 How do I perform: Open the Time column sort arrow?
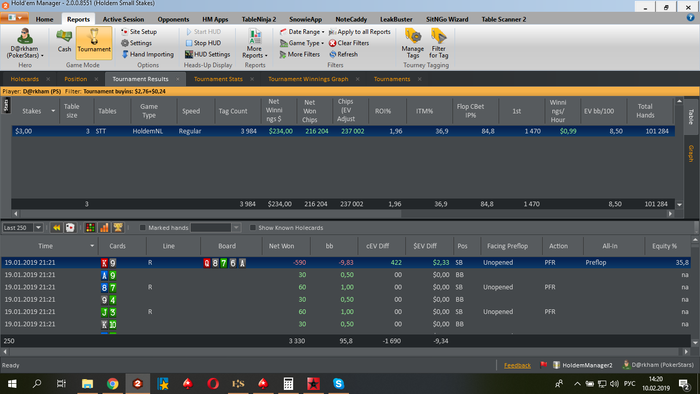[92, 246]
